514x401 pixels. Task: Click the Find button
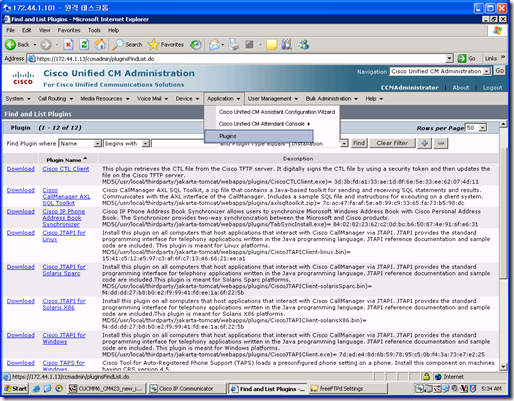click(359, 143)
